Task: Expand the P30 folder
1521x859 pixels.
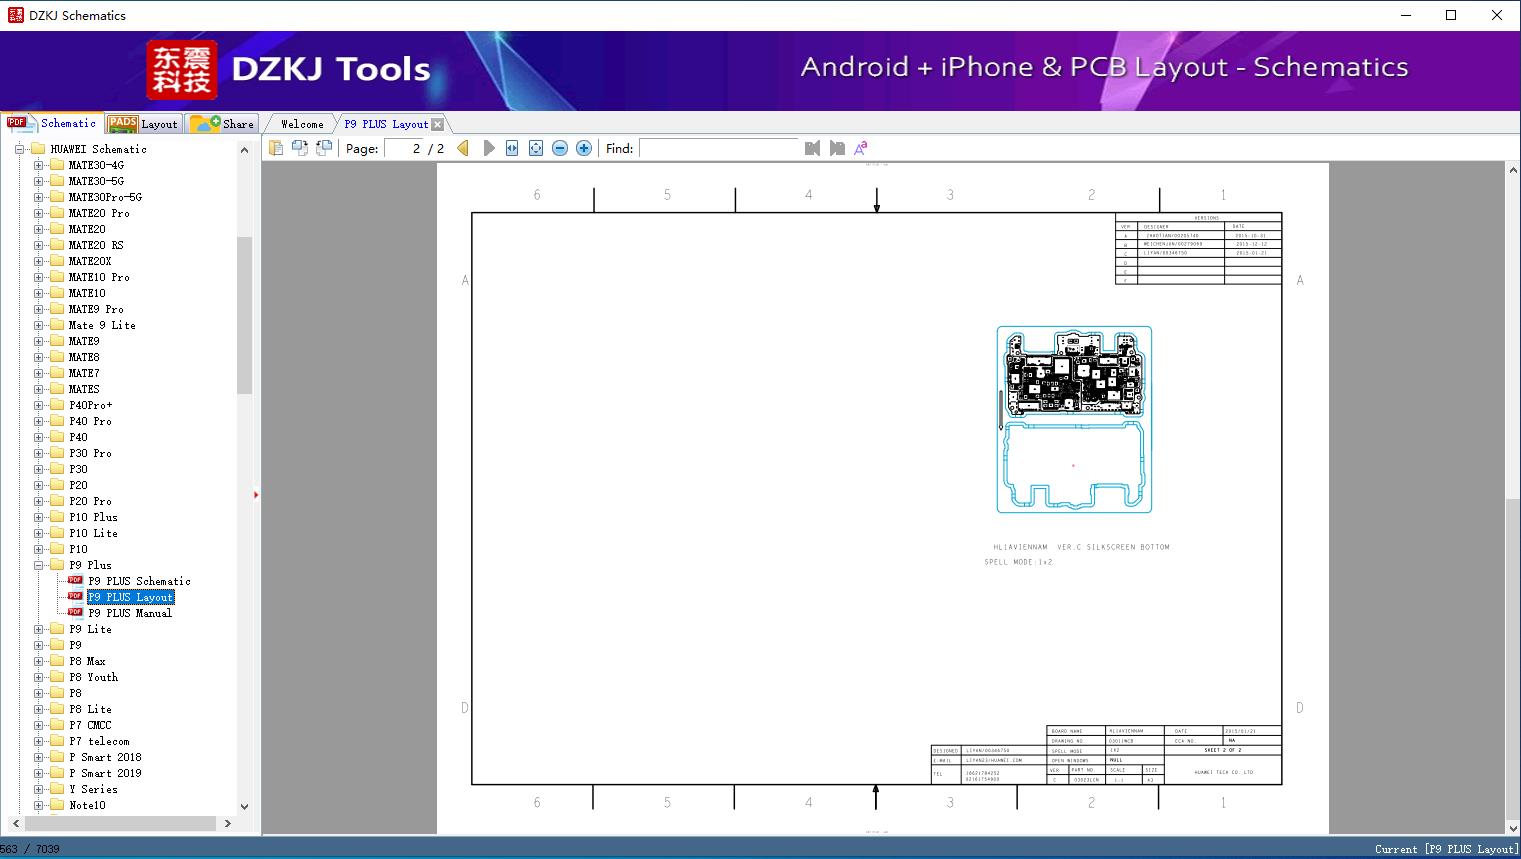Action: coord(39,469)
